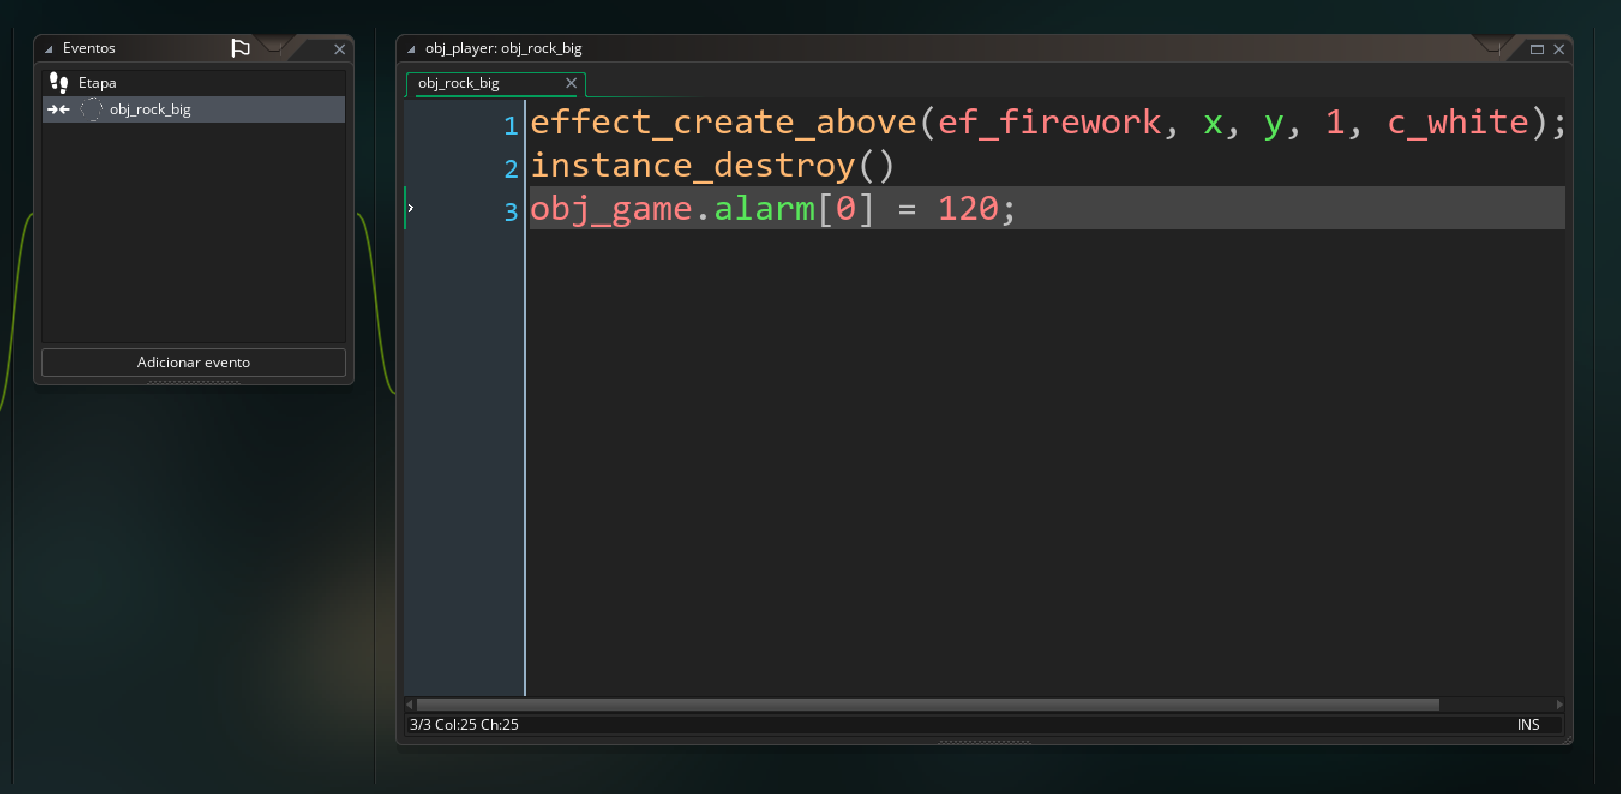Viewport: 1621px width, 794px height.
Task: Click the docking notch on the code editor window
Action: [1493, 46]
